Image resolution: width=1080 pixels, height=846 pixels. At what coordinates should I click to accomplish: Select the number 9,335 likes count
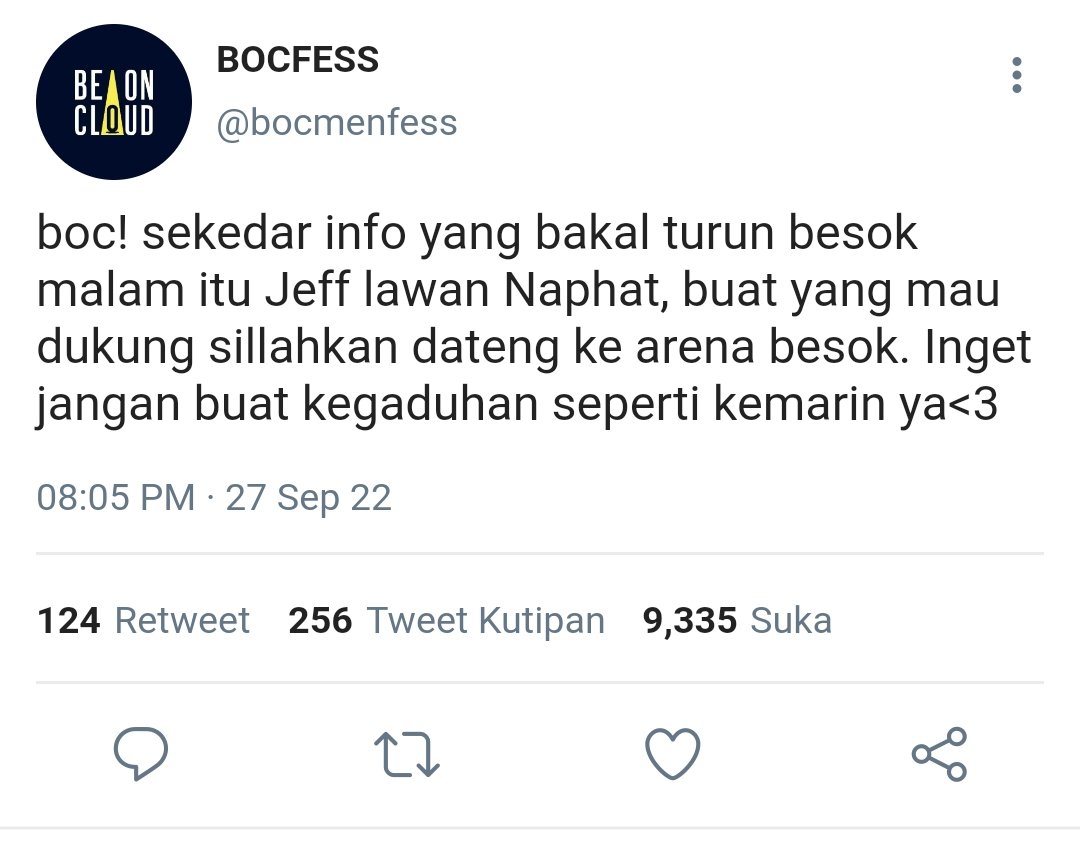(x=689, y=621)
